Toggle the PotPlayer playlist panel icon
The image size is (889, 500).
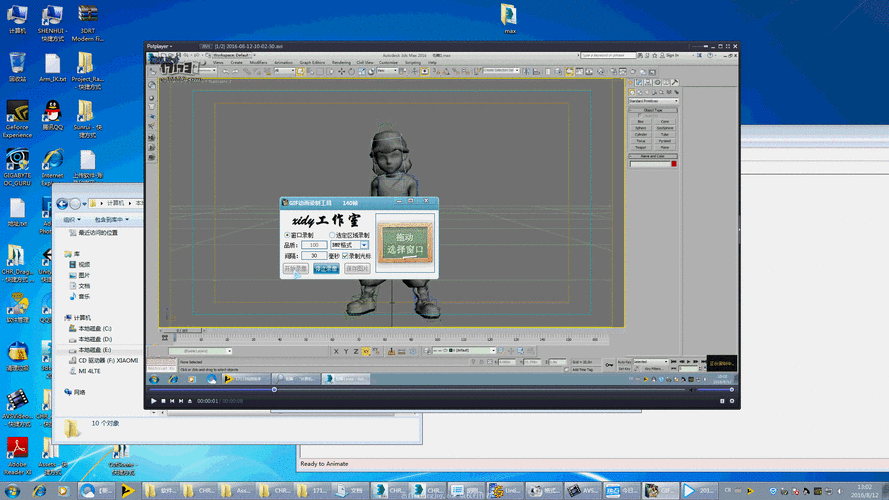722,401
